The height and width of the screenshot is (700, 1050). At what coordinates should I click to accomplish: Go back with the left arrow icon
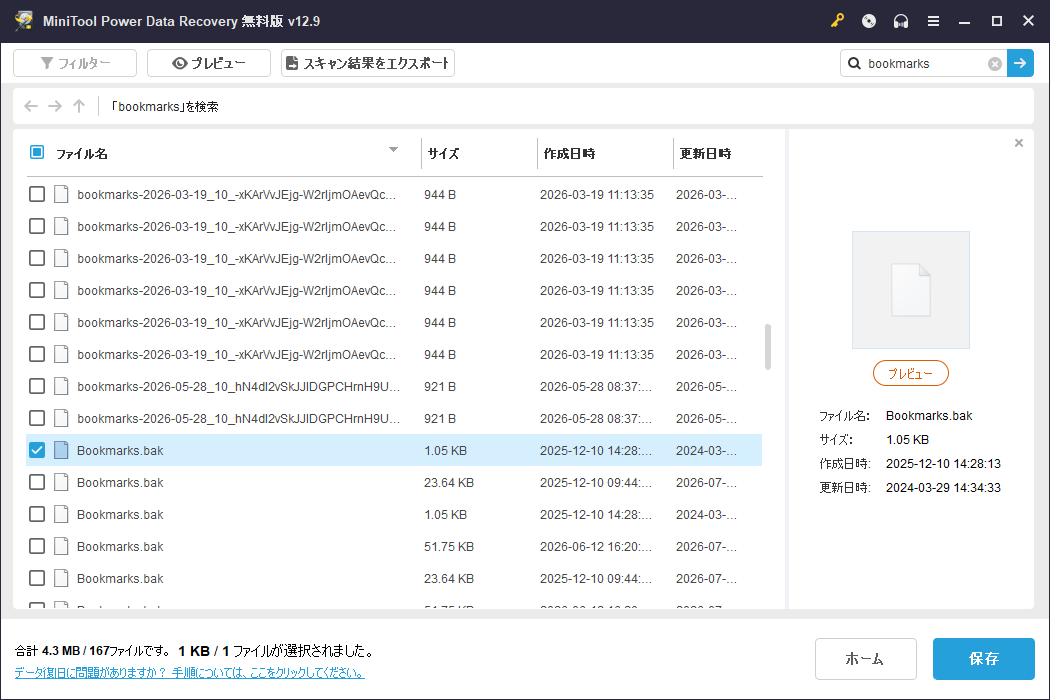(x=31, y=106)
